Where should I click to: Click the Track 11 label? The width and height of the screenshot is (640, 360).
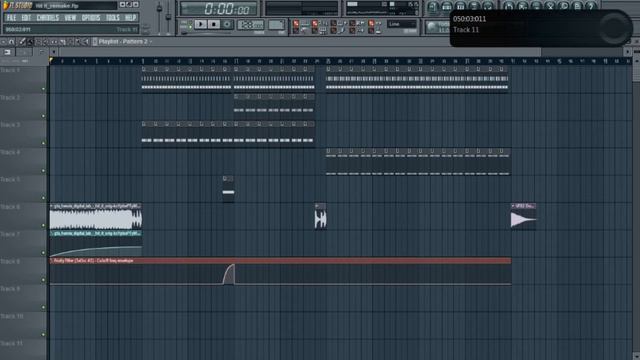coord(12,343)
